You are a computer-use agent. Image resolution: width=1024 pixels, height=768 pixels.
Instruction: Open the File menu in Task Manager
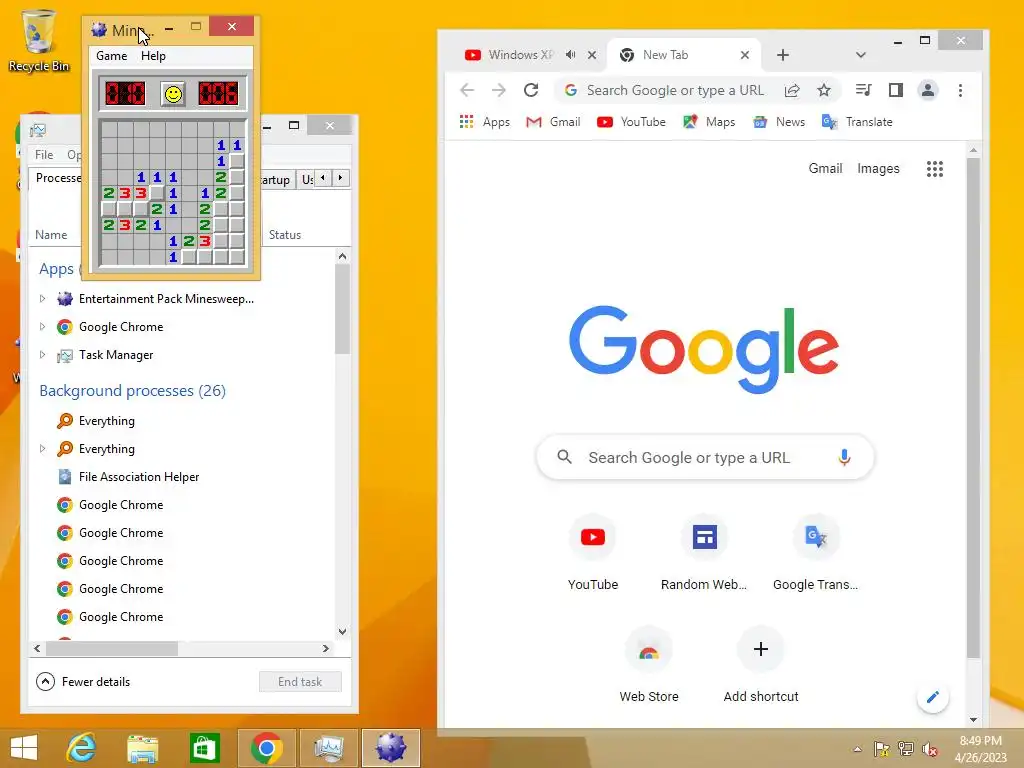click(44, 155)
